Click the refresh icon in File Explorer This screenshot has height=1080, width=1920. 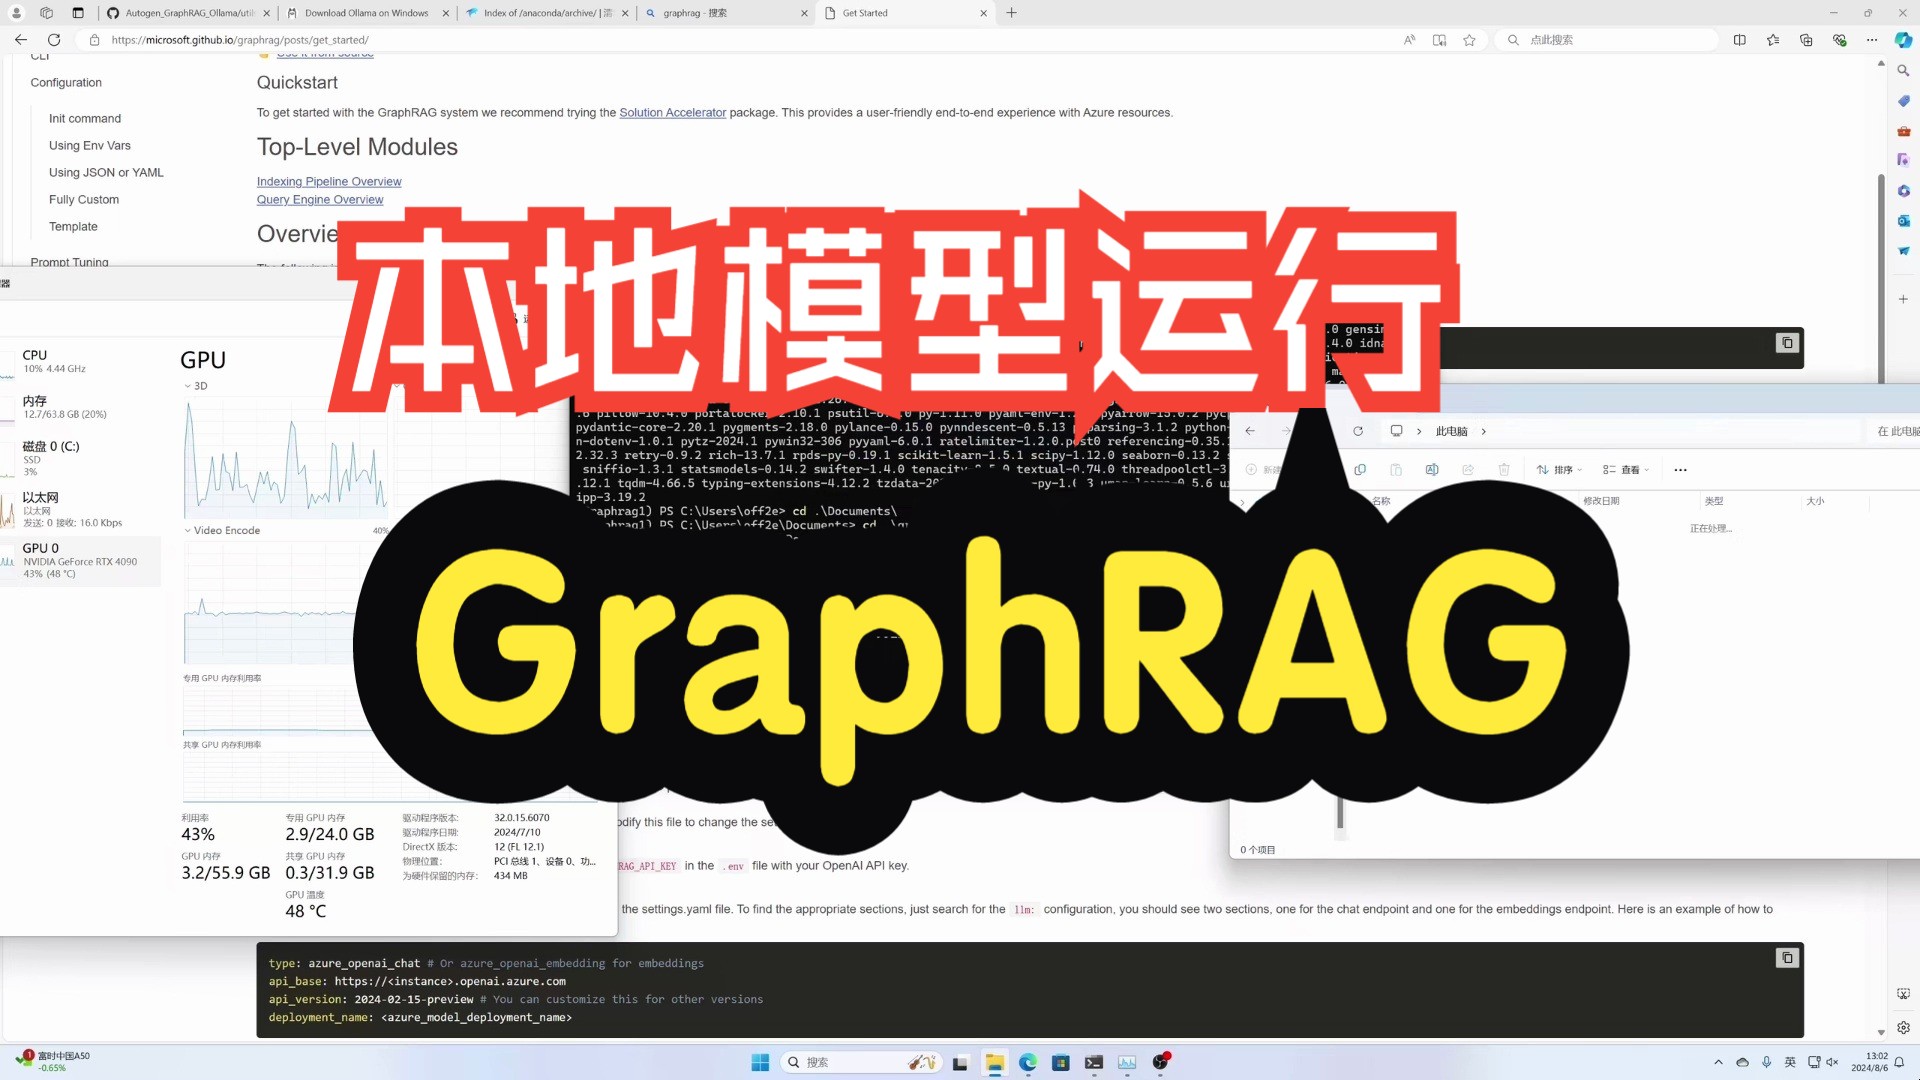point(1358,431)
